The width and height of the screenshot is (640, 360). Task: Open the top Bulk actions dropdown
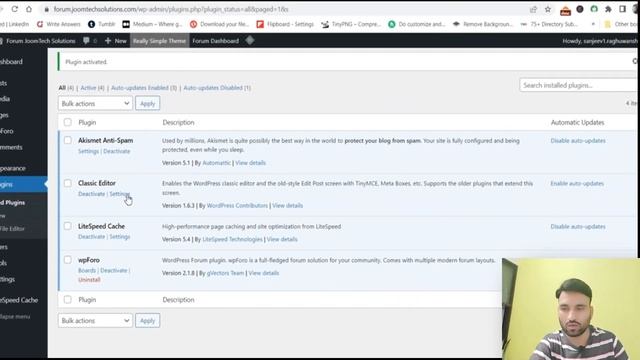coord(96,103)
